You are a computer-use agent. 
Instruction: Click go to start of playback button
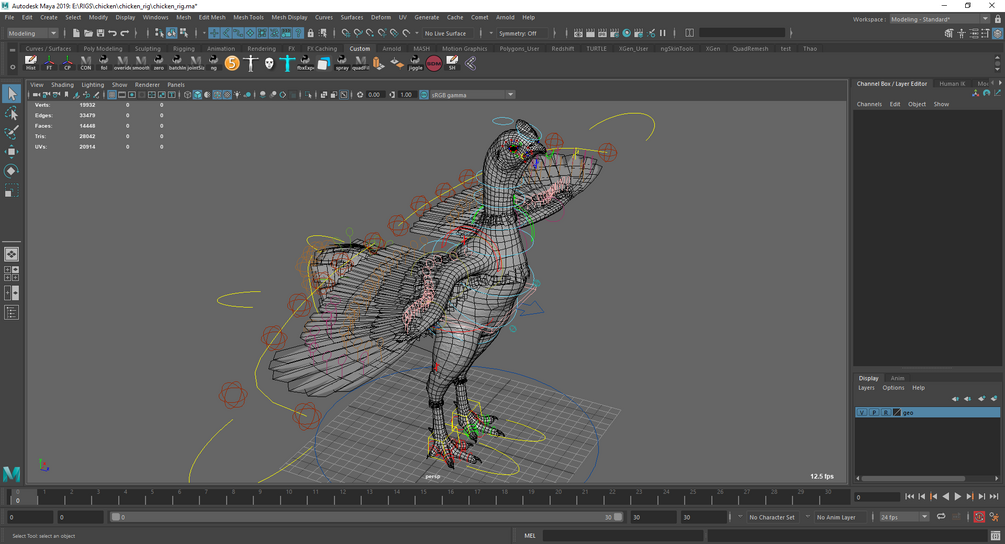click(x=909, y=497)
